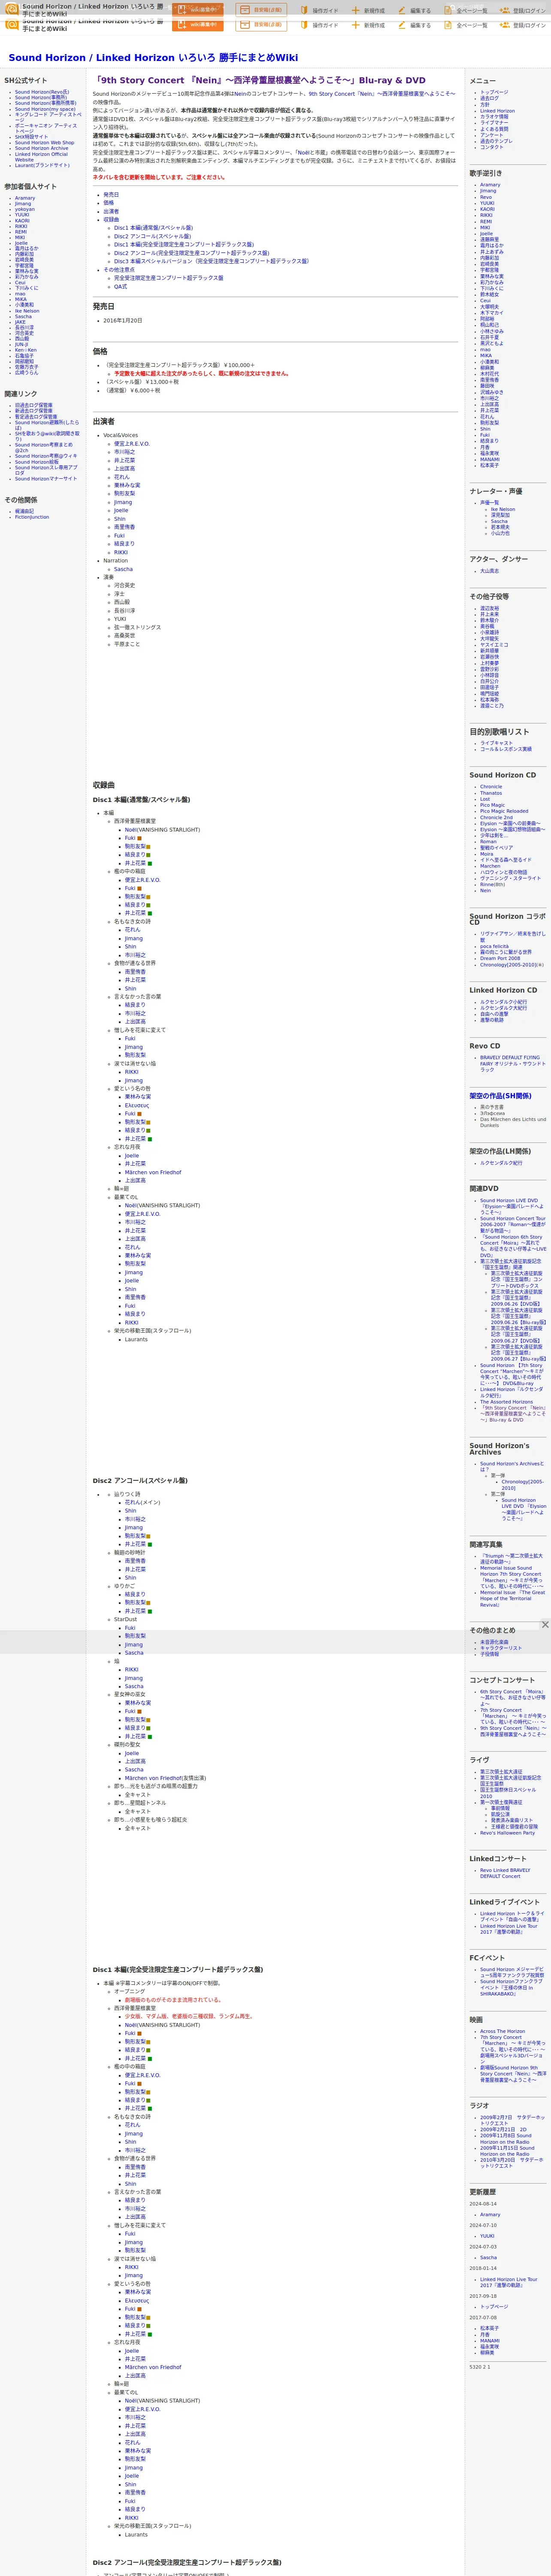This screenshot has height=2576, width=551.
Task: Open Sound Horizon Web Shop in left sidebar
Action: pyautogui.click(x=44, y=143)
